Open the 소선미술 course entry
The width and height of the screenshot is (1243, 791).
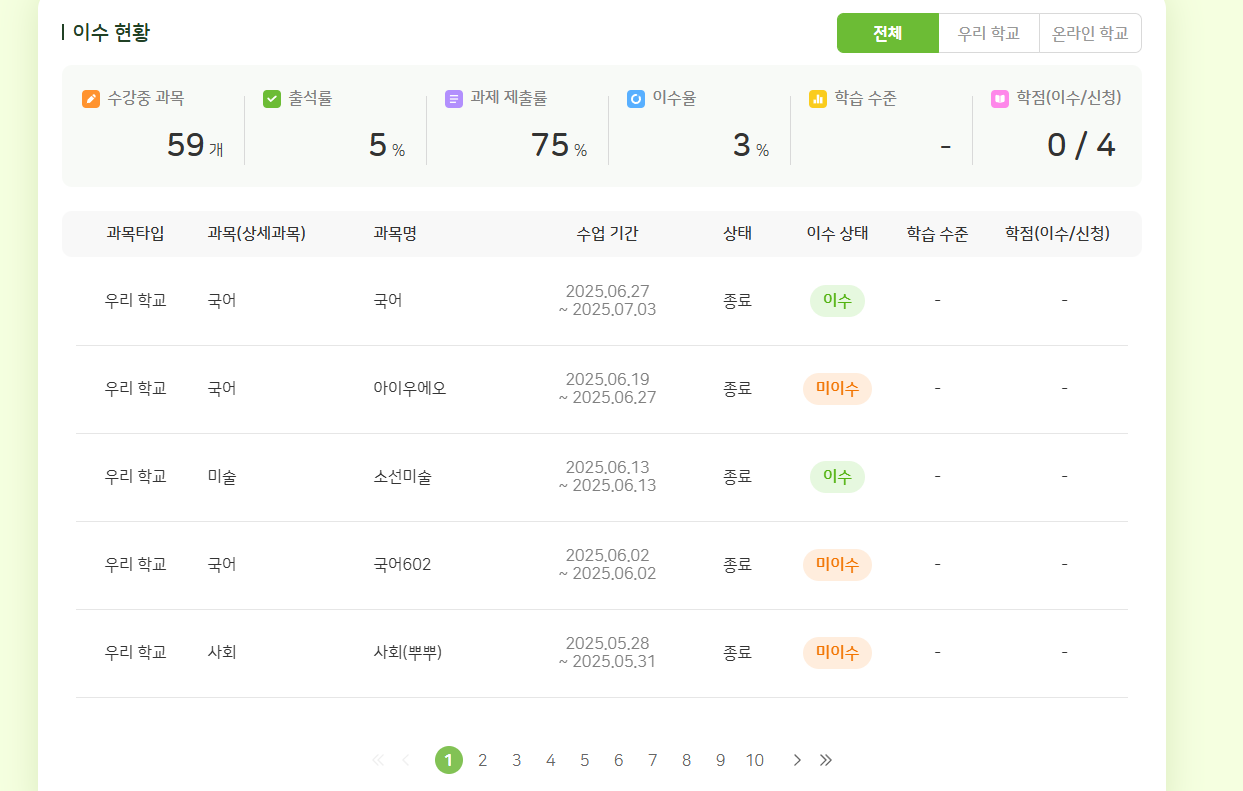tap(402, 477)
